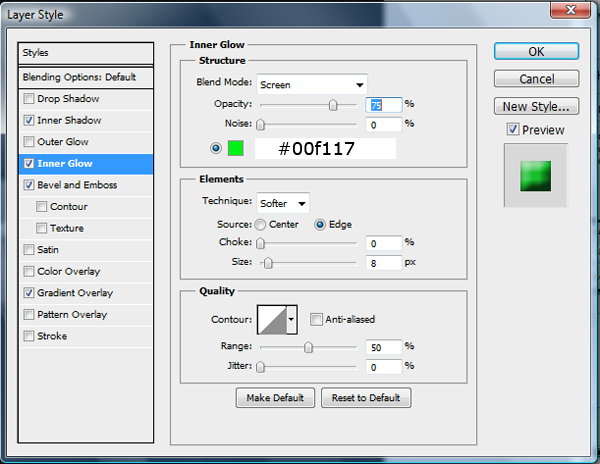Screen dimensions: 600x464
Task: Open the Technique dropdown
Action: [x=283, y=203]
